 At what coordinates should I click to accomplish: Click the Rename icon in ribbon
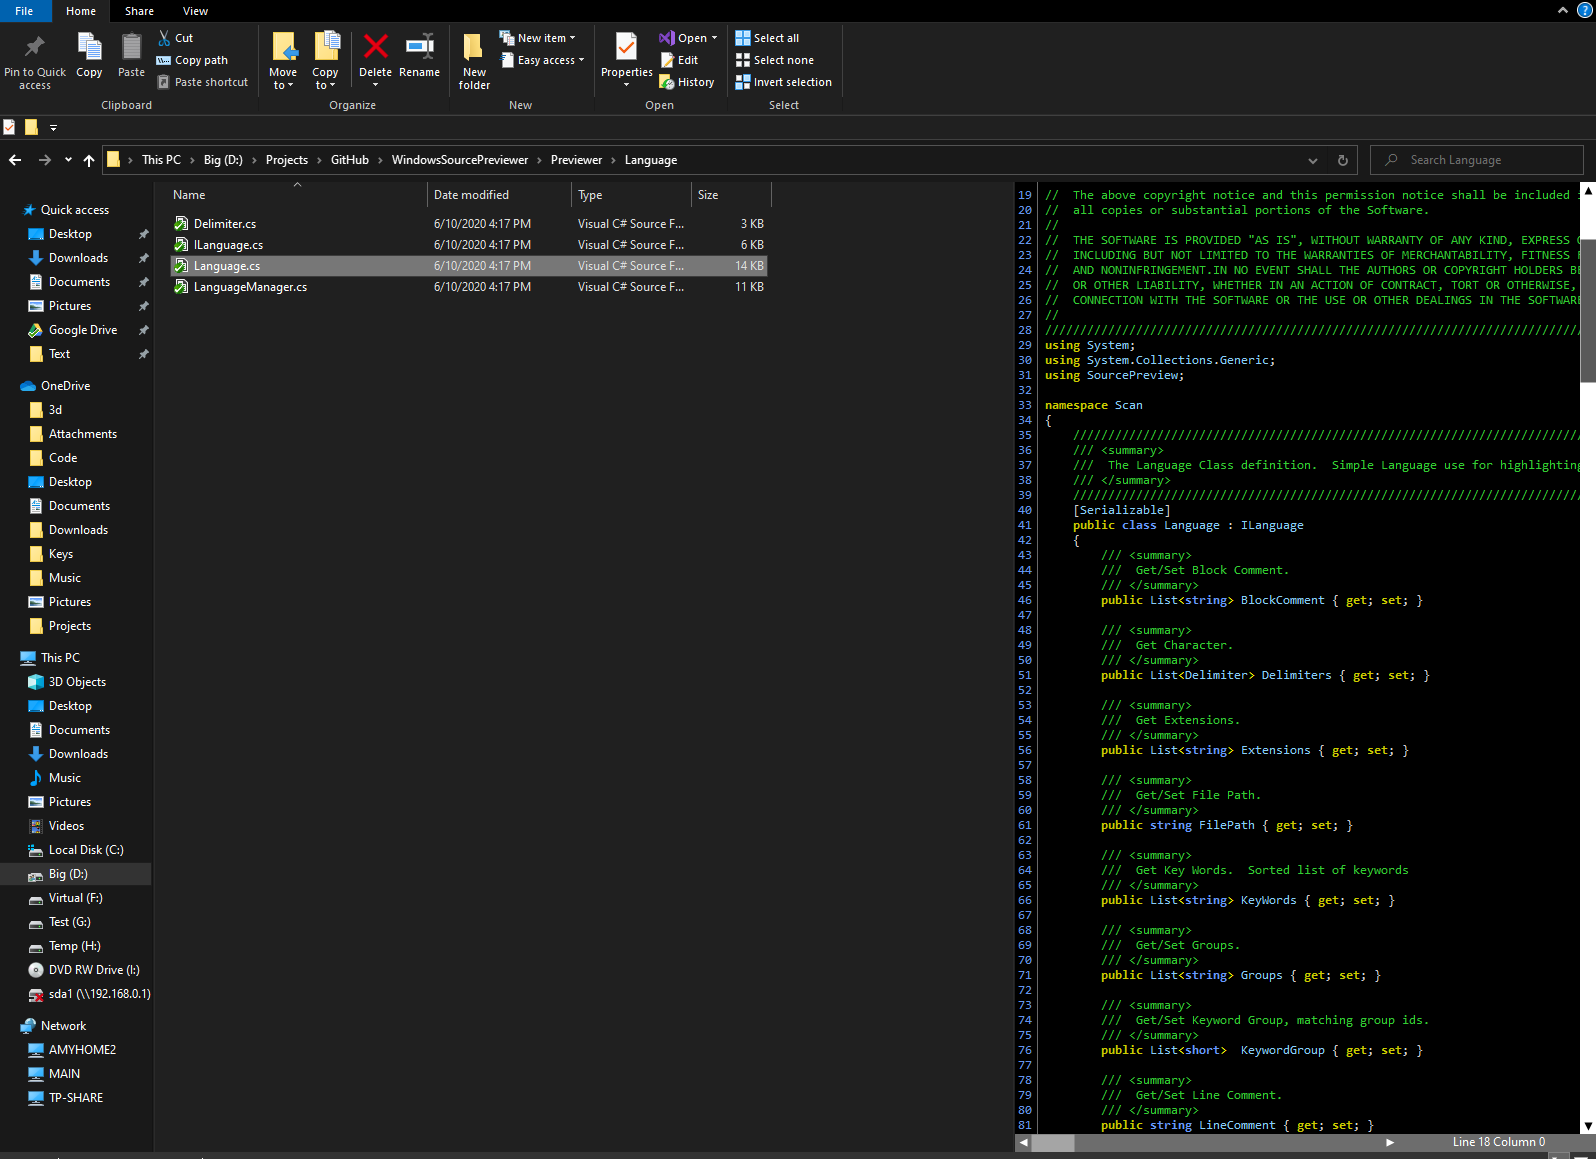click(x=419, y=48)
